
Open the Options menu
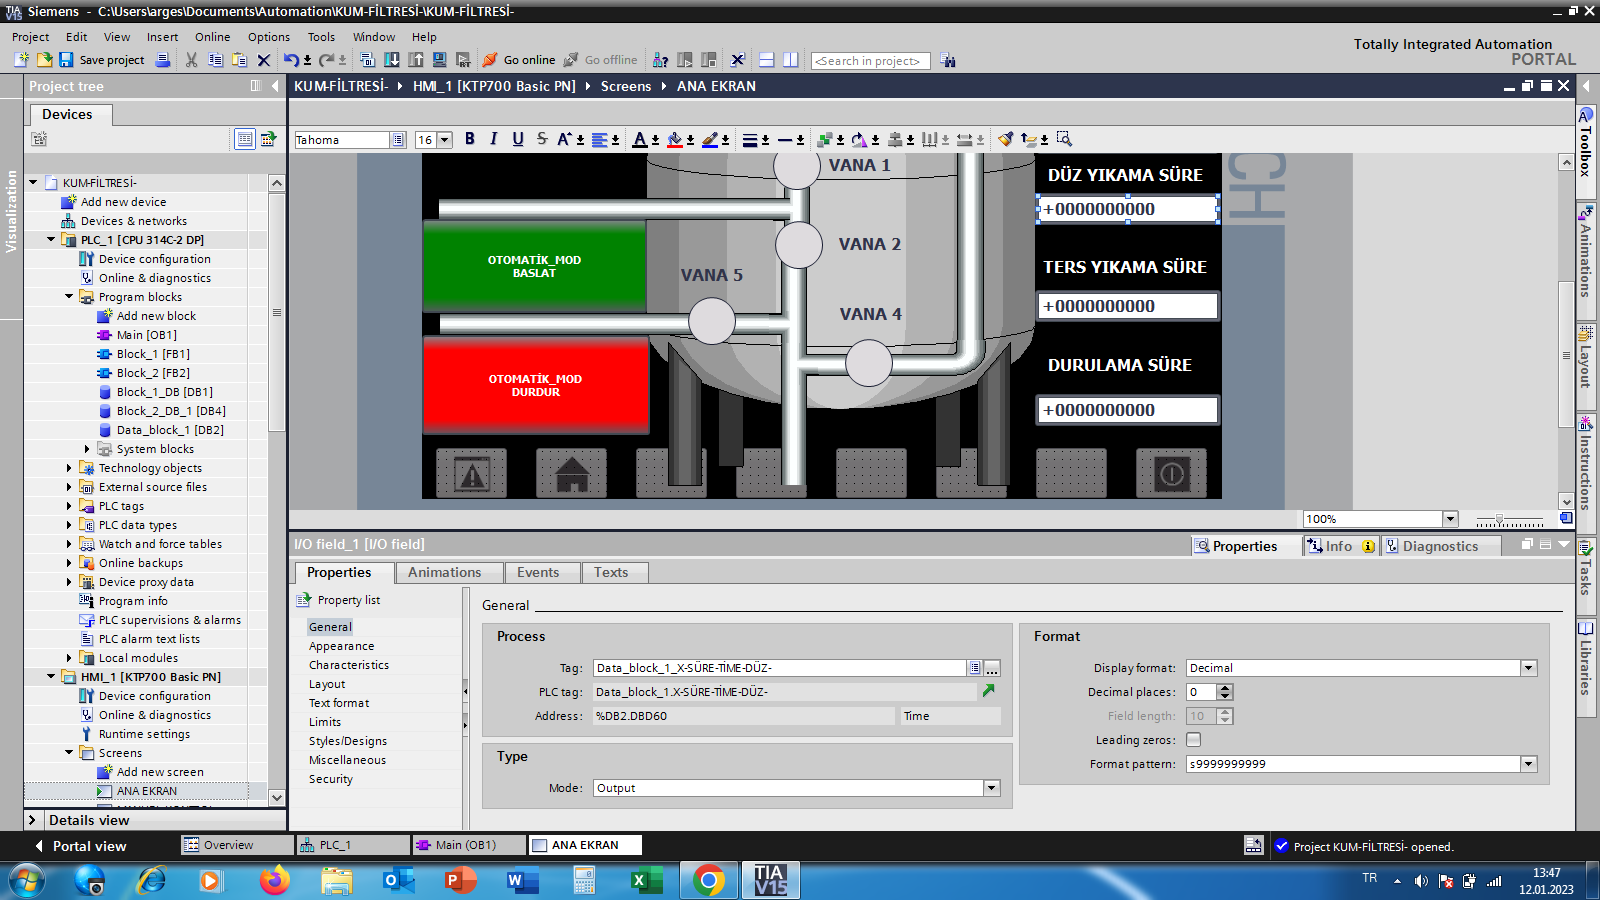269,37
